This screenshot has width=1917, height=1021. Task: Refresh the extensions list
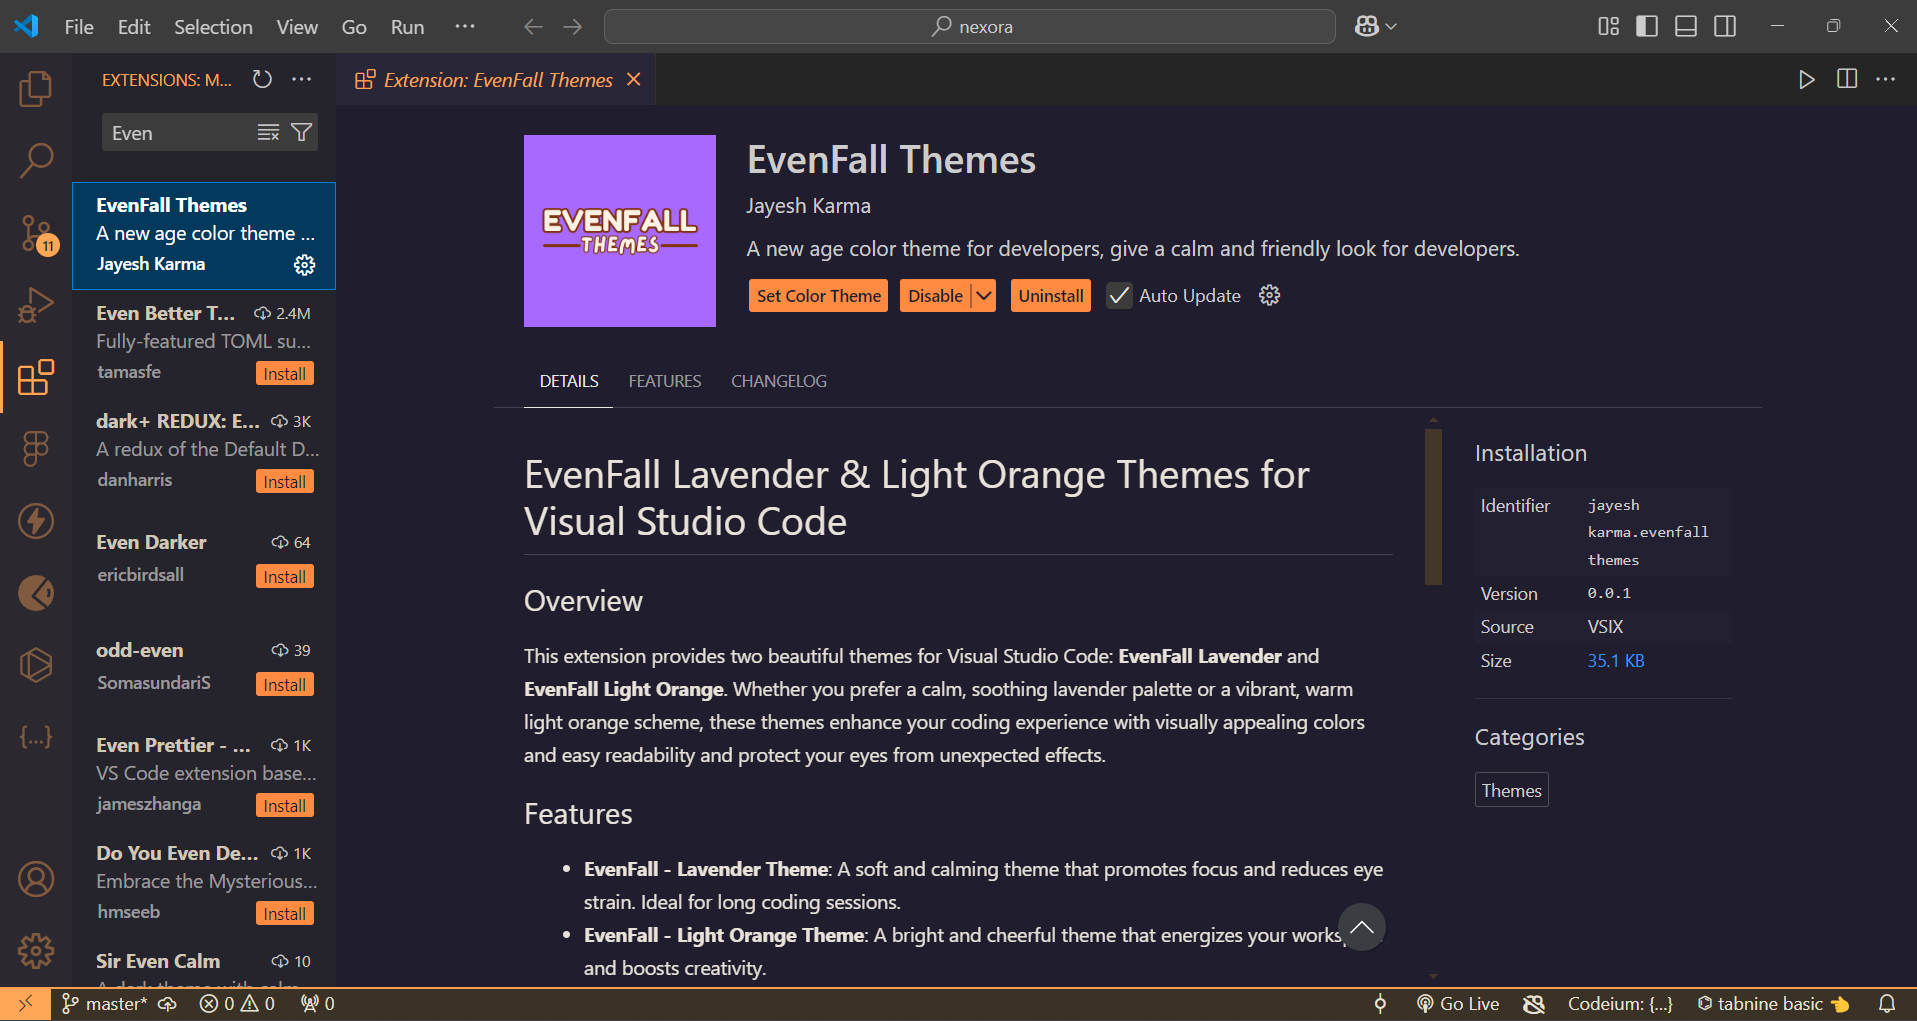click(262, 79)
